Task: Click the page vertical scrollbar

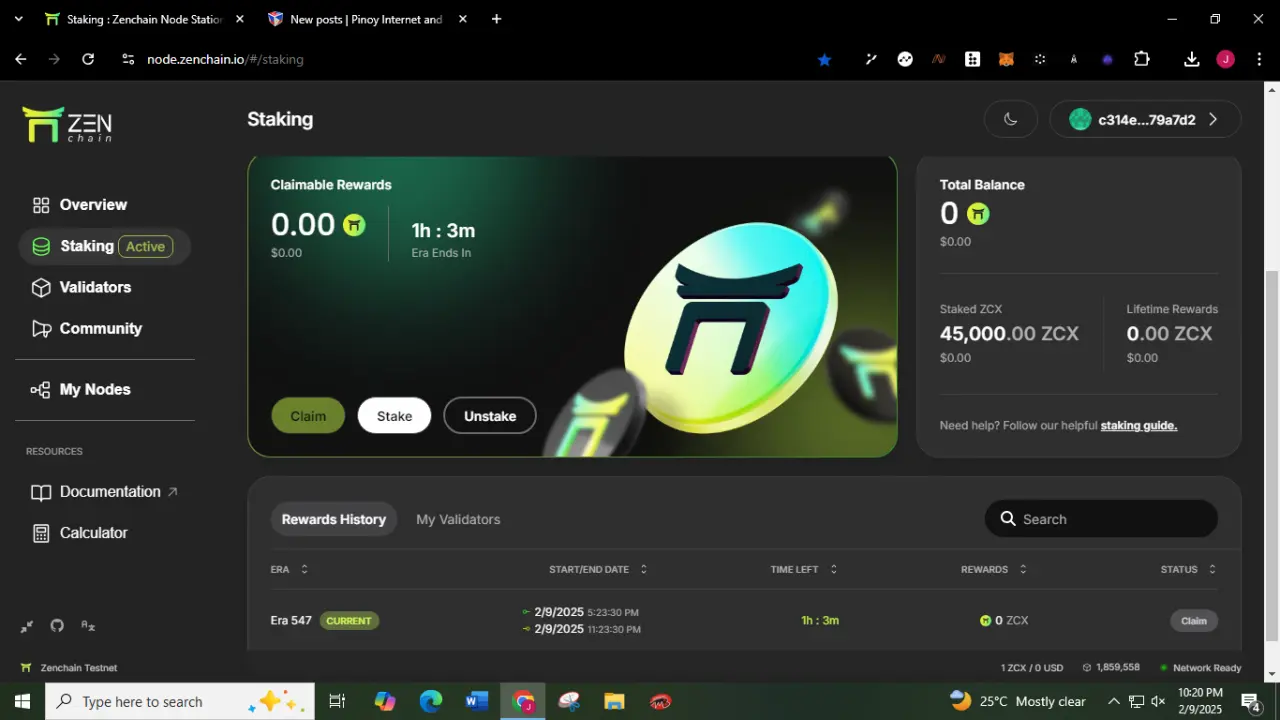Action: tap(1272, 455)
